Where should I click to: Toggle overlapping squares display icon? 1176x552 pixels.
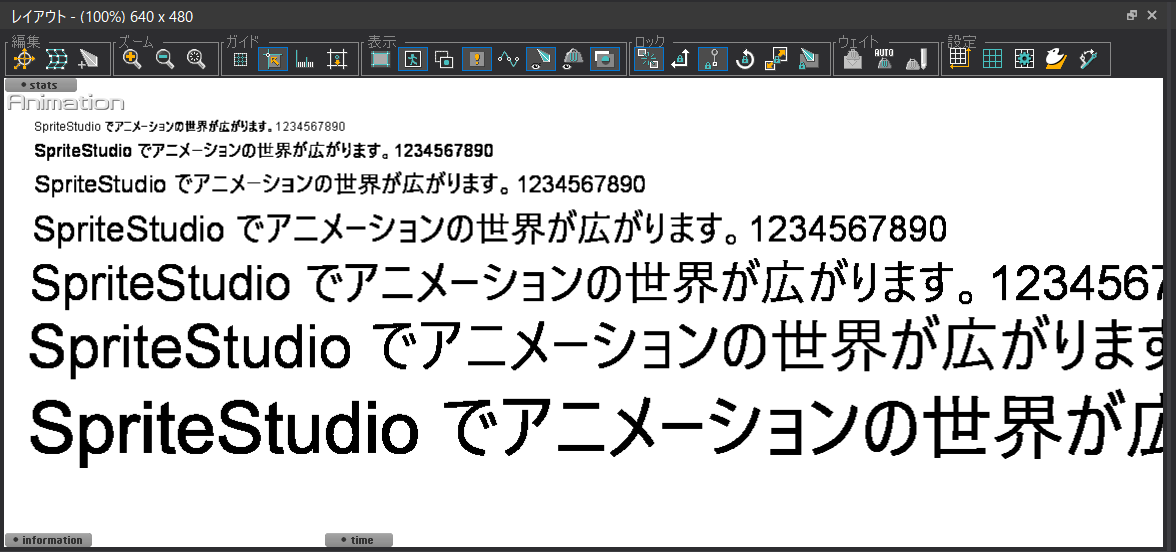445,59
